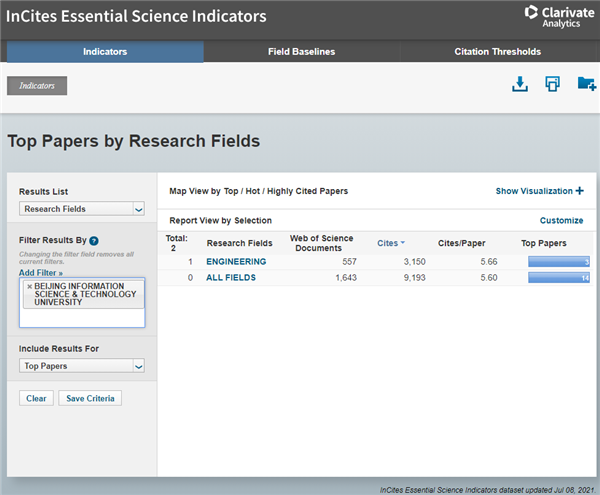This screenshot has width=600, height=495.
Task: Open the ENGINEERING research field link
Action: 236,262
